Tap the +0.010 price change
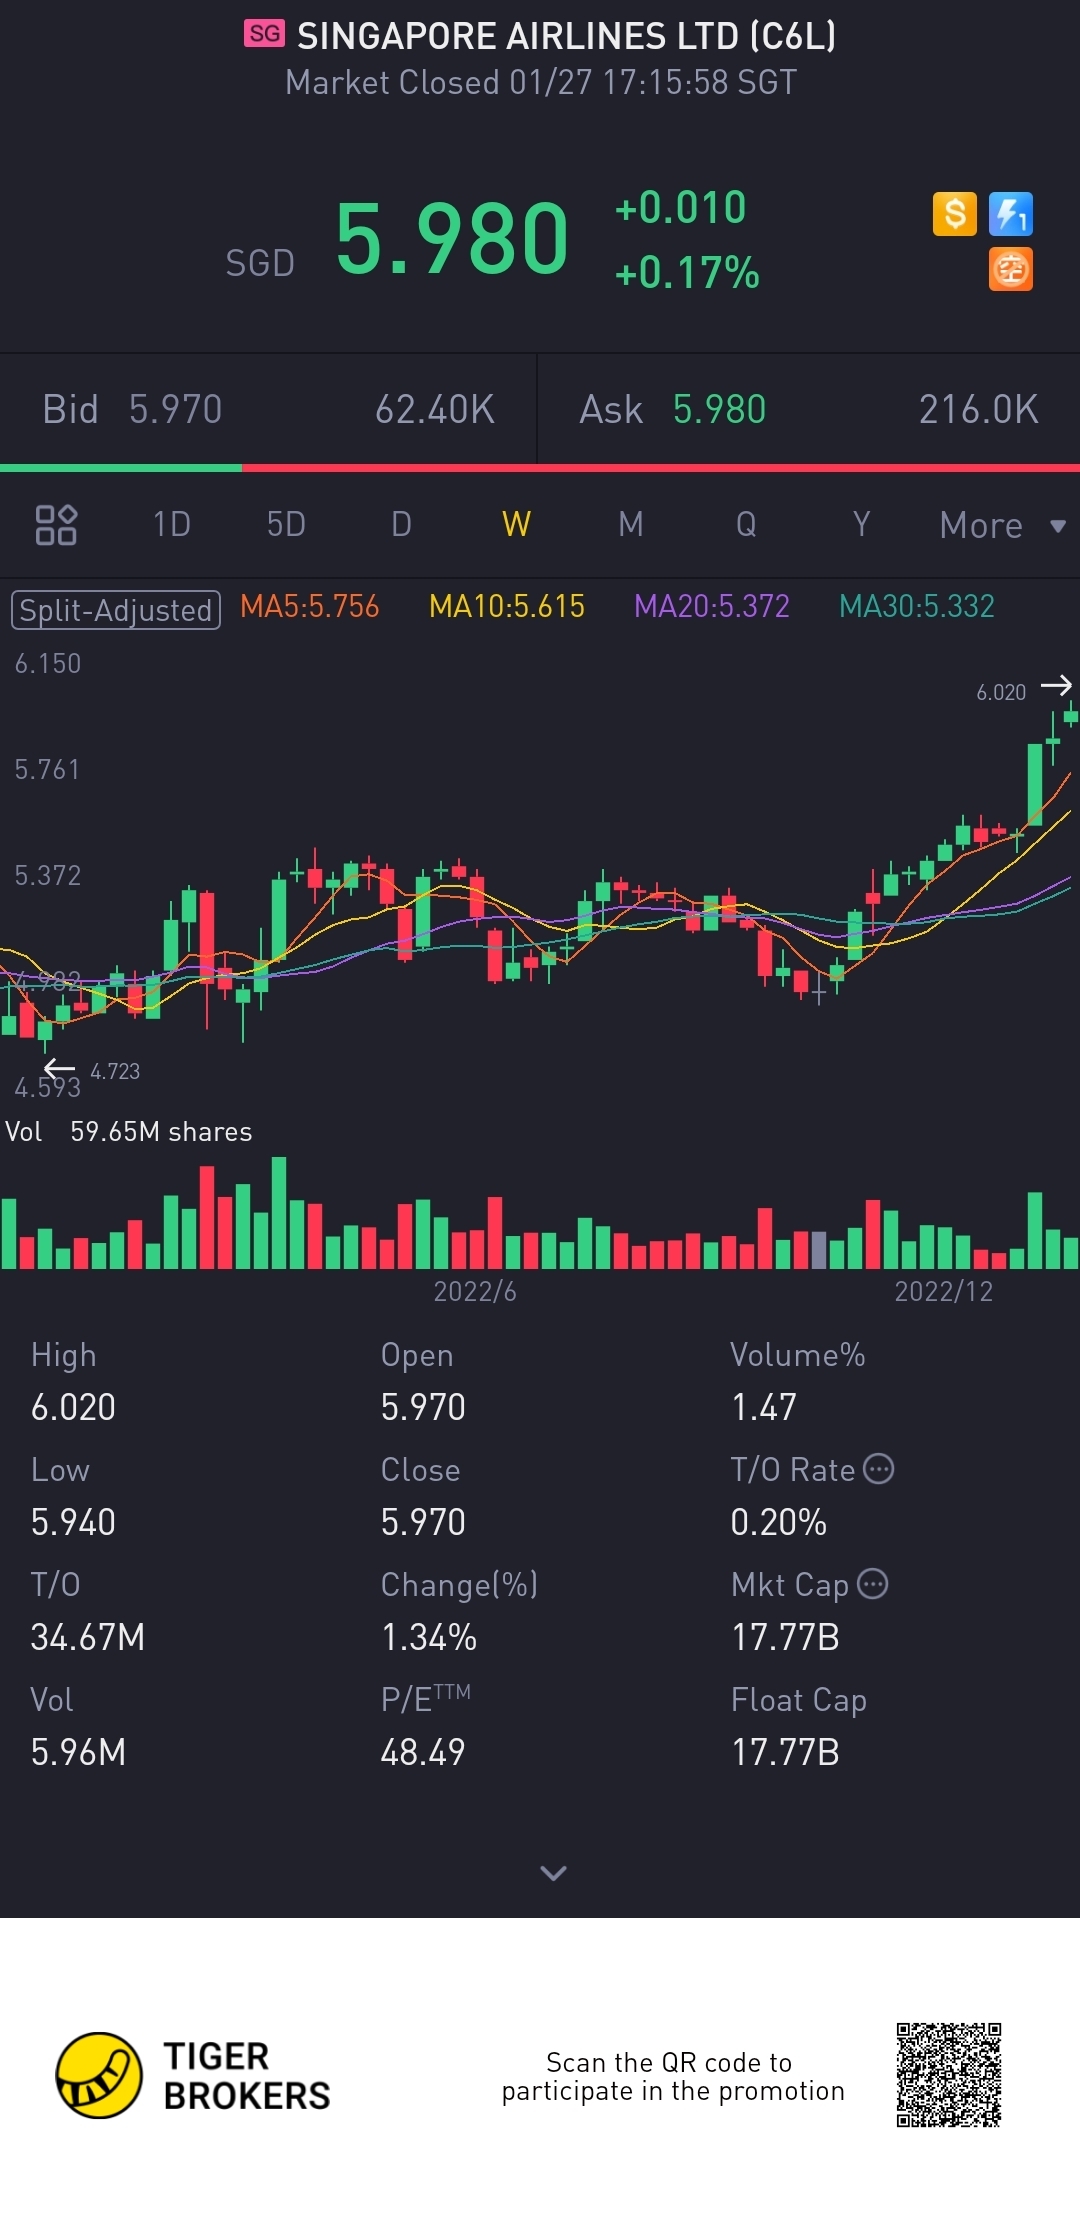This screenshot has height=2234, width=1080. [681, 208]
